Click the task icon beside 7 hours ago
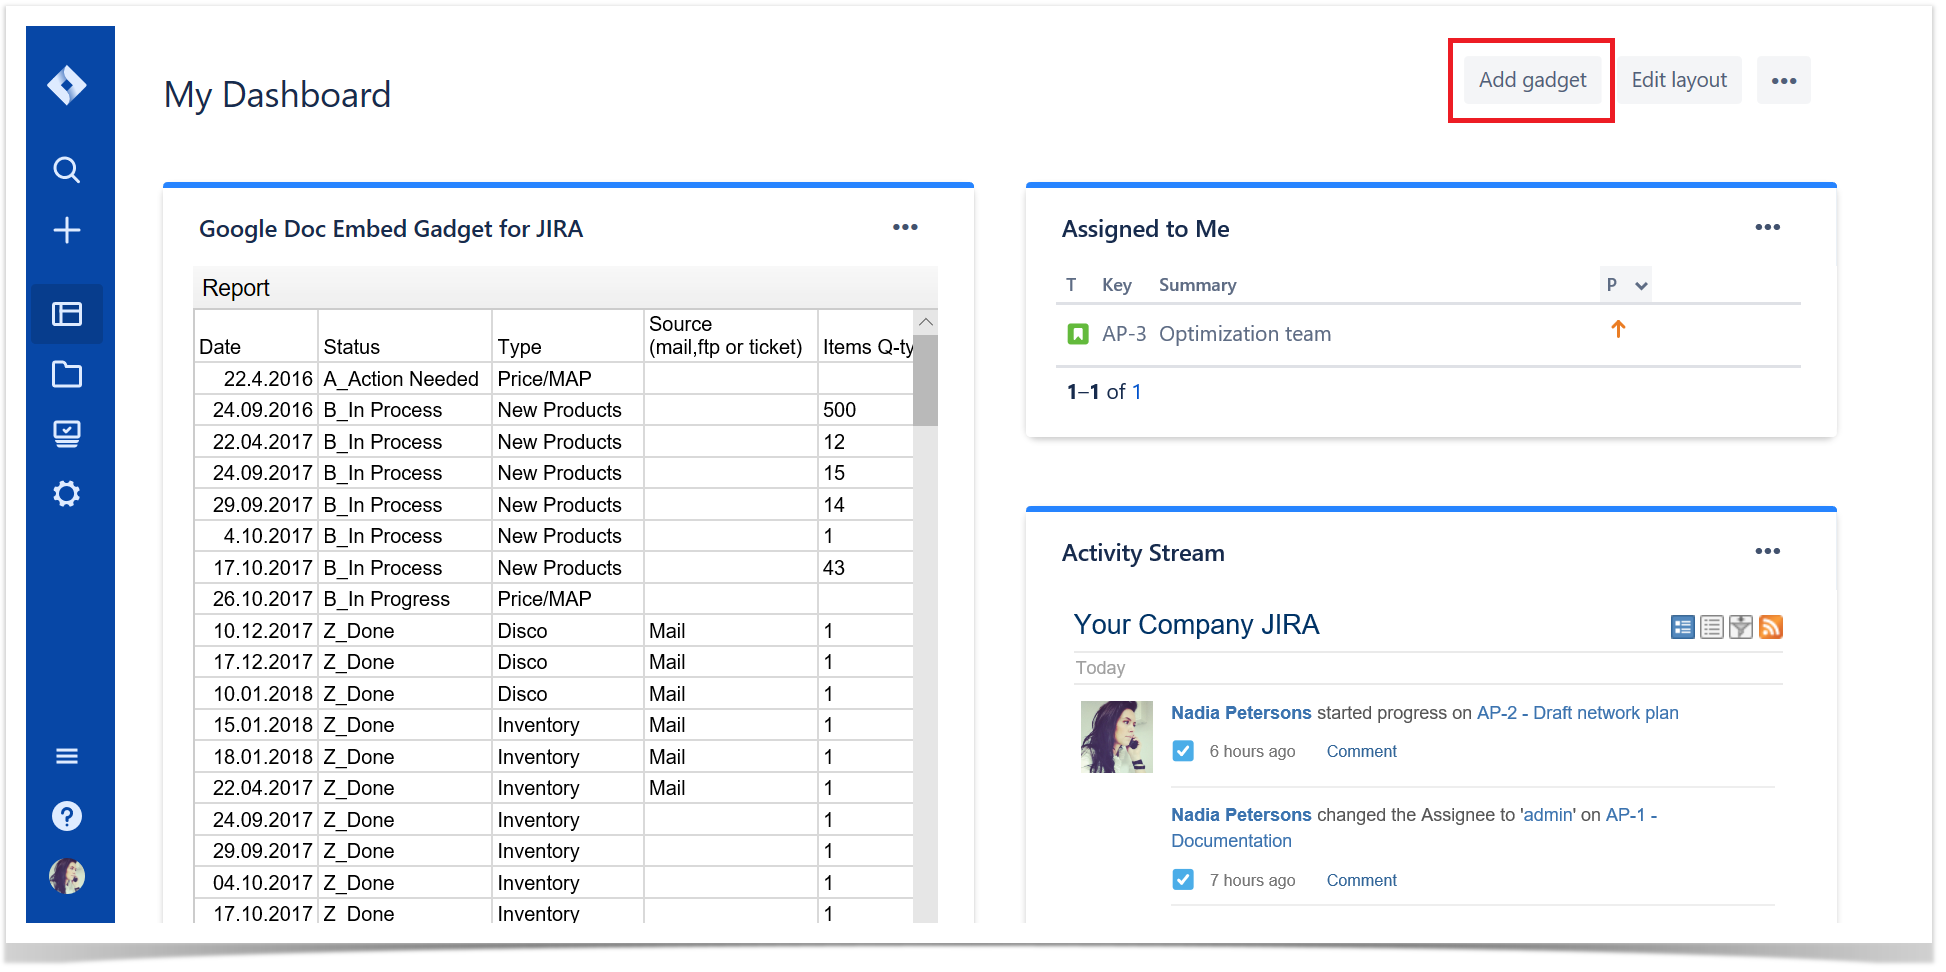The height and width of the screenshot is (972, 1946). coord(1183,880)
